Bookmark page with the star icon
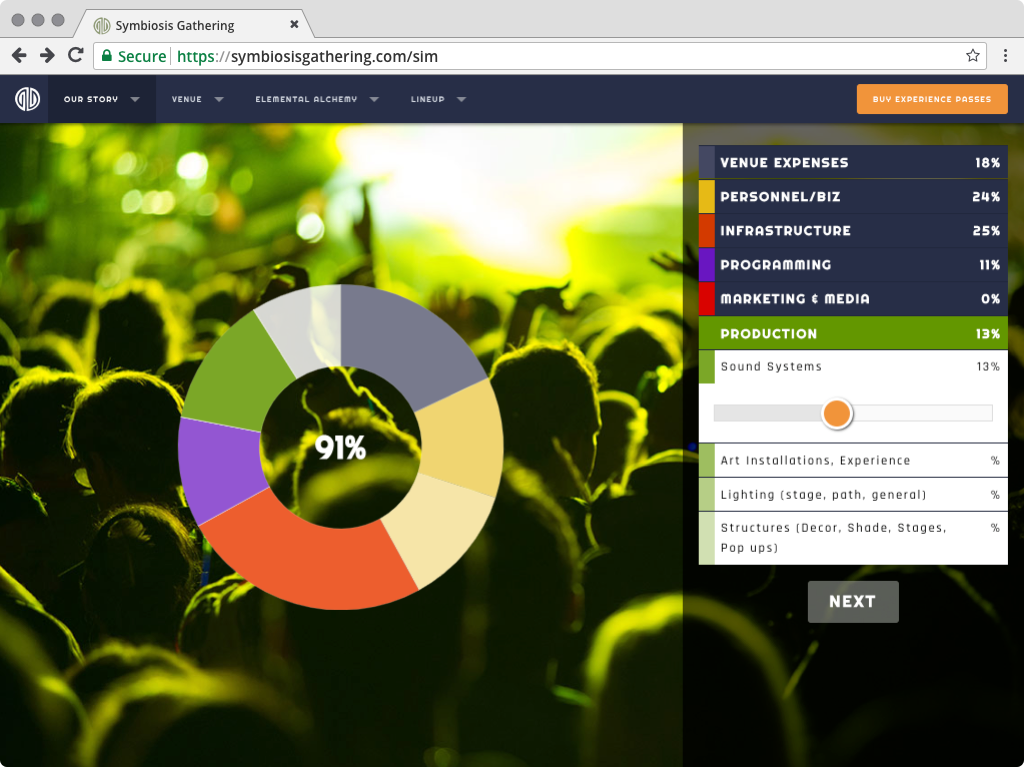This screenshot has height=767, width=1024. tap(972, 56)
